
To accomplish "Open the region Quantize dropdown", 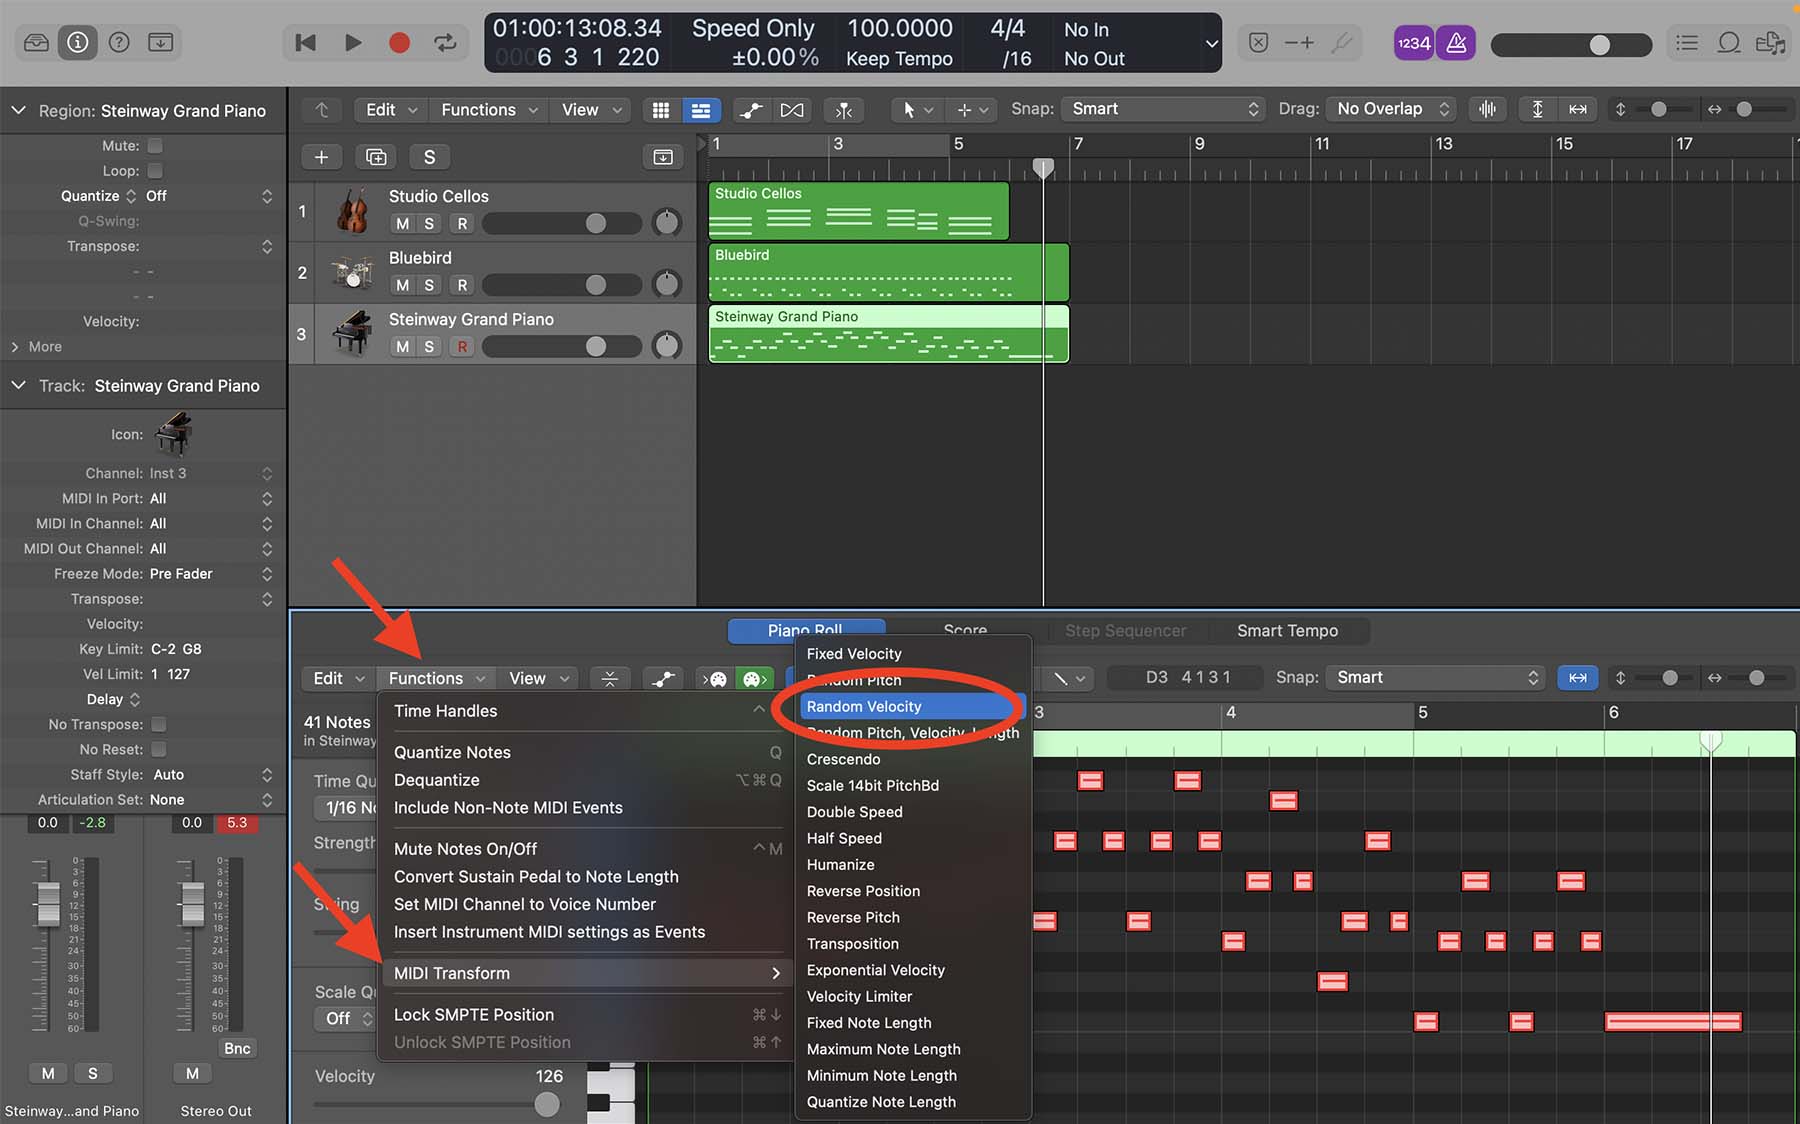I will click(x=209, y=196).
